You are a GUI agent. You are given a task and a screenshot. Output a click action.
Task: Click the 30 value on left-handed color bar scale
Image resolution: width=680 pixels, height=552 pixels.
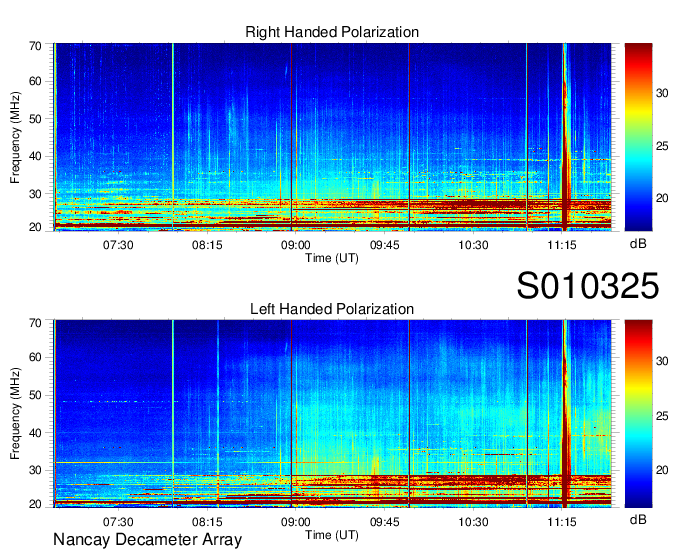click(662, 362)
